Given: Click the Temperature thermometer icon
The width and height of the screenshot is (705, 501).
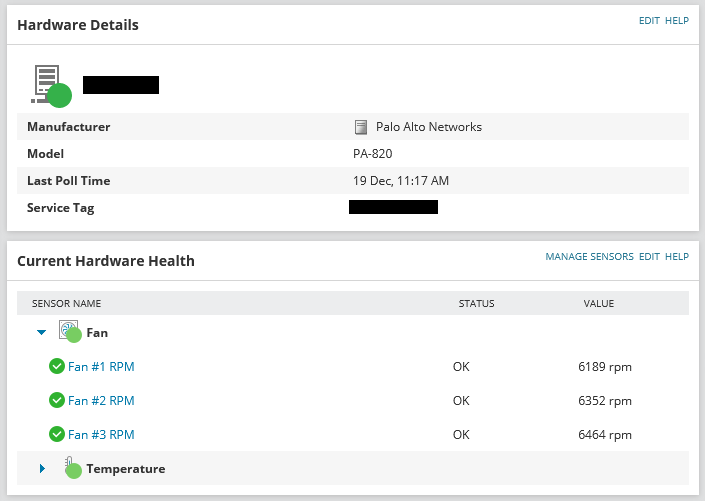Looking at the screenshot, I should [71, 467].
